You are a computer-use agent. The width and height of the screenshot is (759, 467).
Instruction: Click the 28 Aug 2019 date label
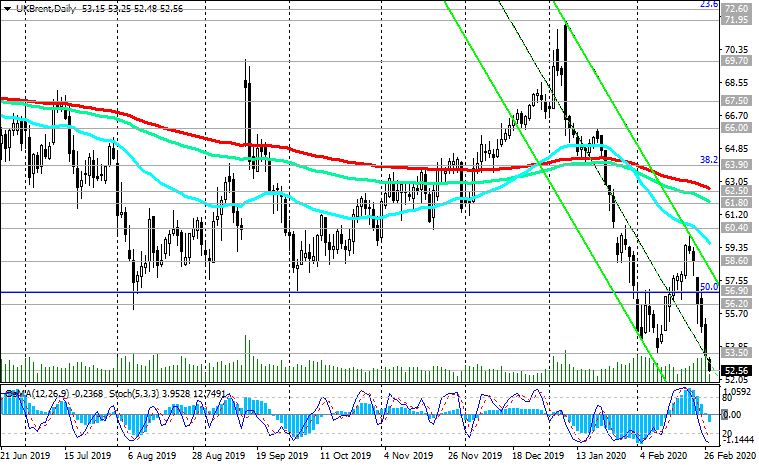218,456
